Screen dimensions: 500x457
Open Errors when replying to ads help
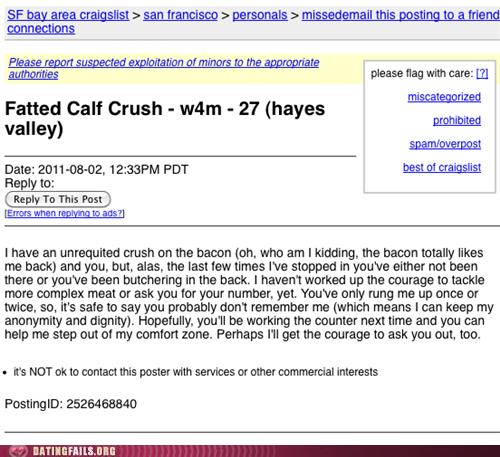tap(65, 213)
